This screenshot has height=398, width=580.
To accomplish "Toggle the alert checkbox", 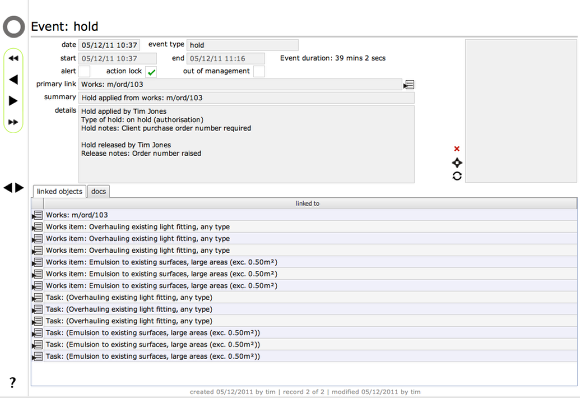I will pyautogui.click(x=84, y=71).
